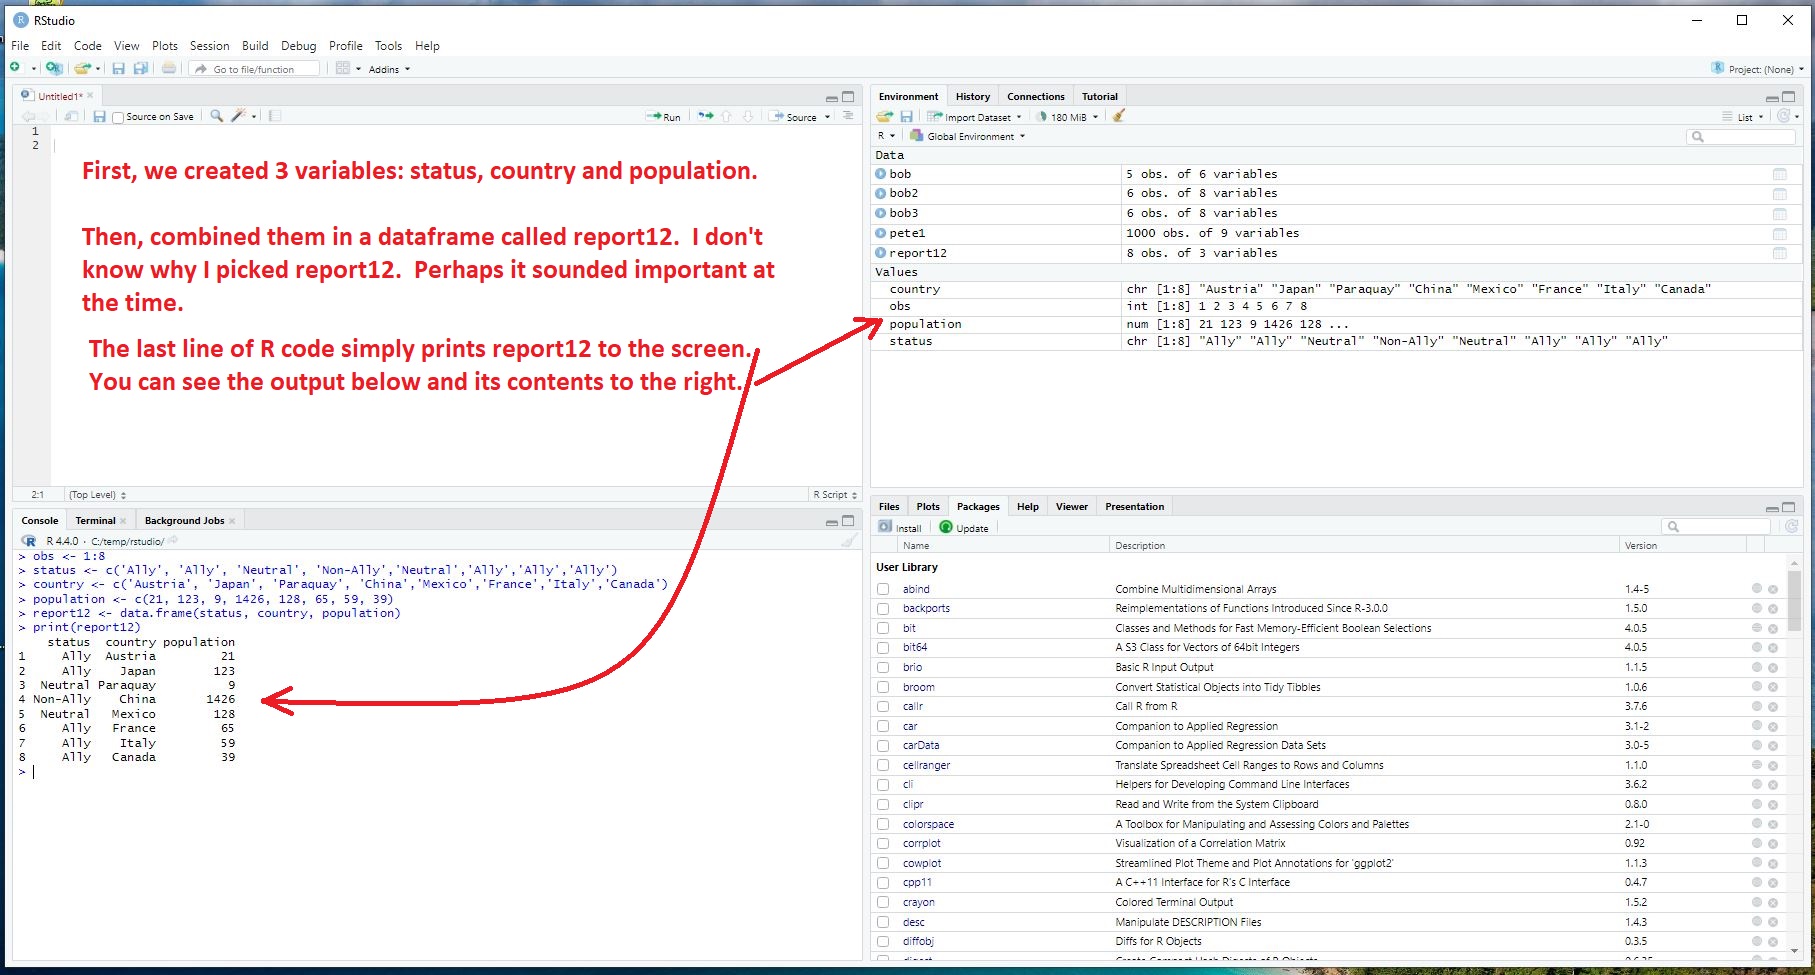Click the code tools magic wand icon

point(239,116)
